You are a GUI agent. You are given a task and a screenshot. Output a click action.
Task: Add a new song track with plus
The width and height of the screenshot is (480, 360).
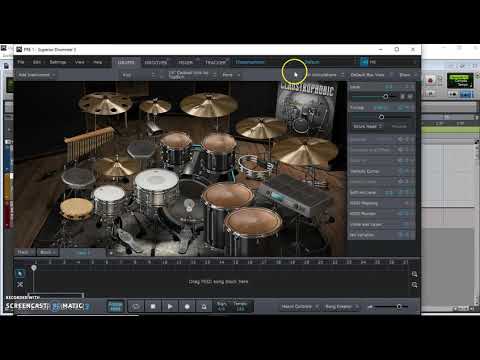[x=111, y=253]
